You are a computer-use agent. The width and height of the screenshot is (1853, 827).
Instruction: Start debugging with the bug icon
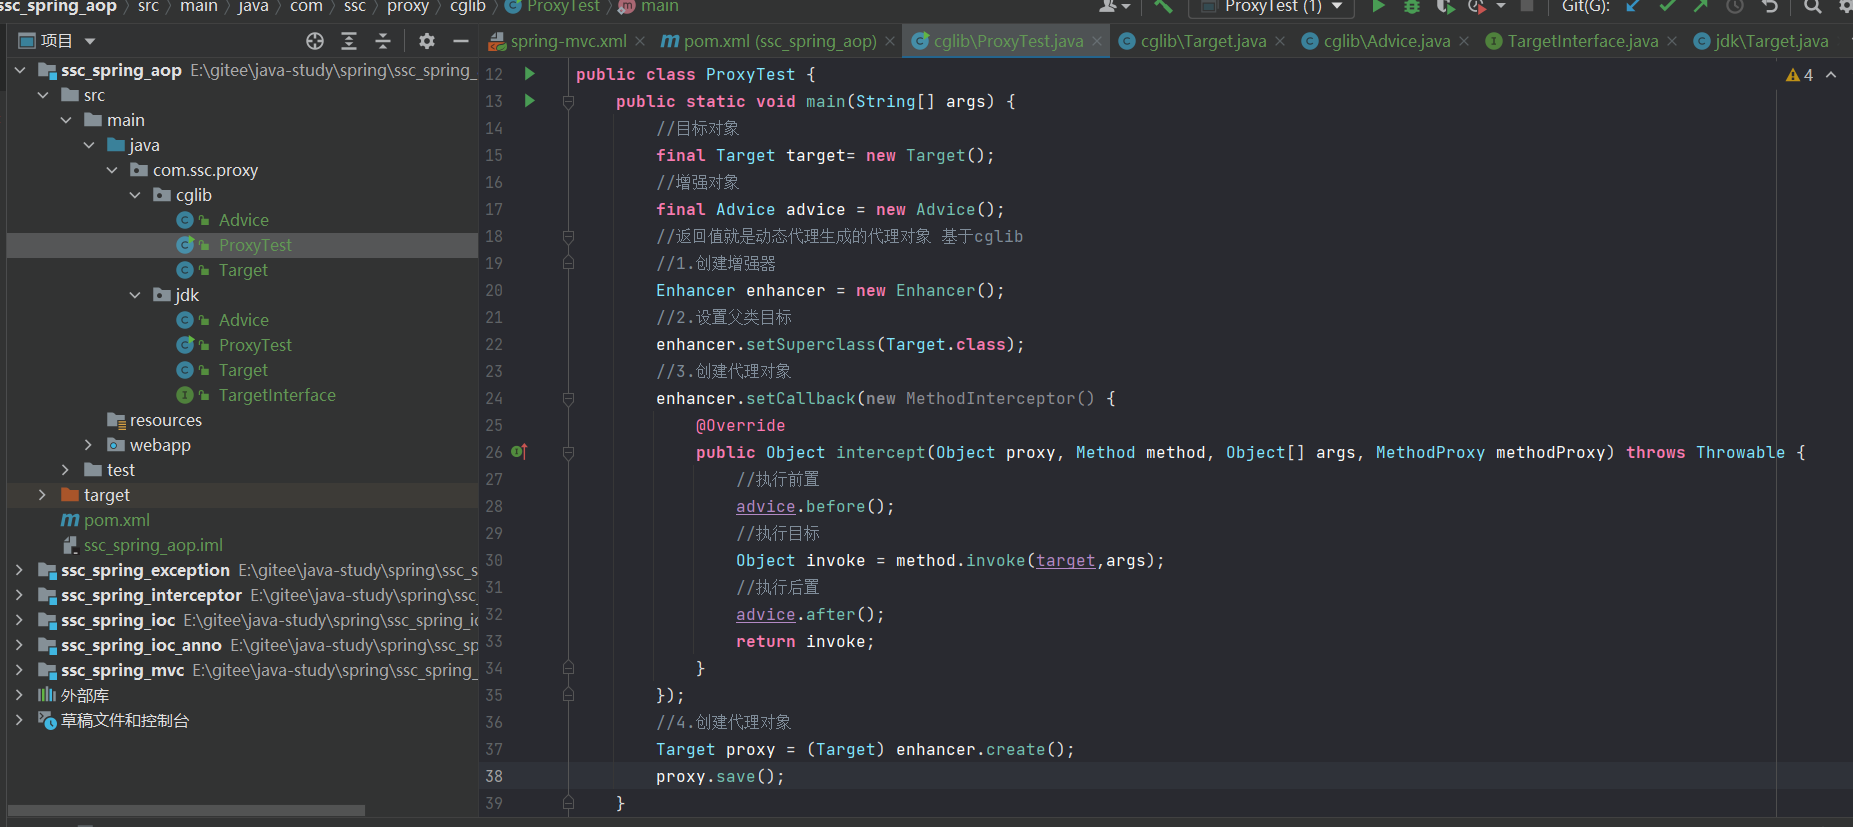click(1412, 6)
